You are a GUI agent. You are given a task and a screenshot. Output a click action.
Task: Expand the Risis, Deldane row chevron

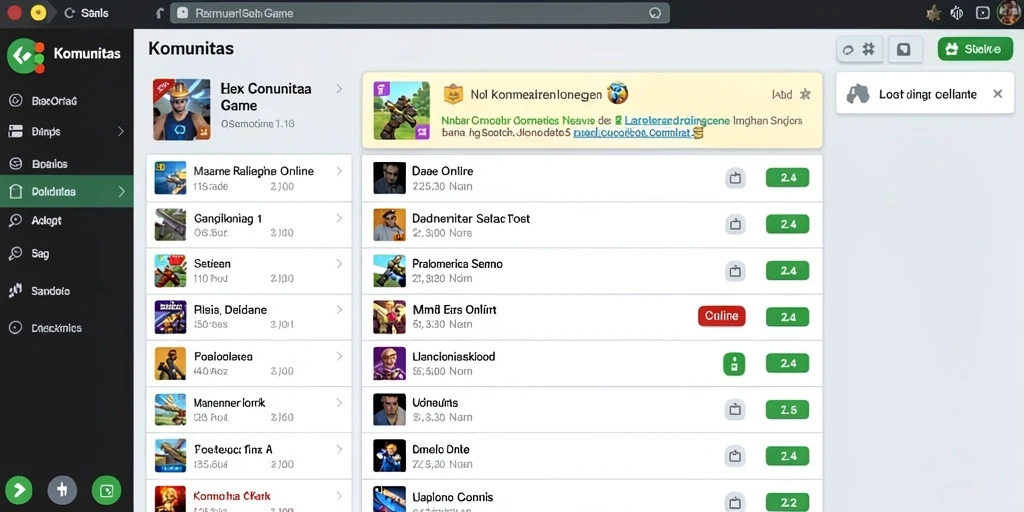[x=339, y=310]
